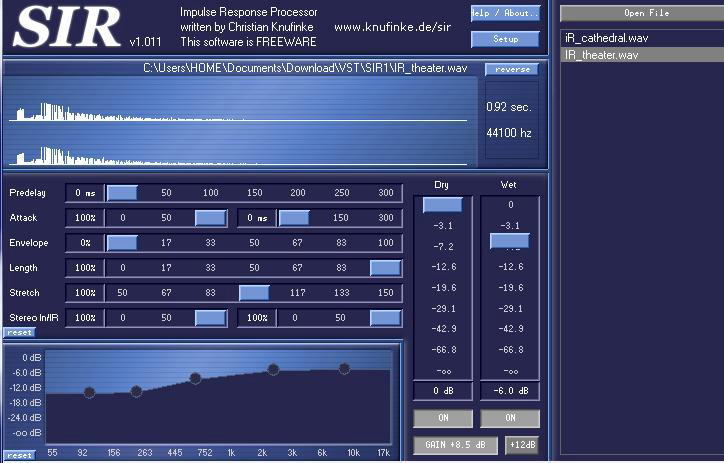The height and width of the screenshot is (463, 724).
Task: Click the Envelope slider handle
Action: [x=122, y=243]
